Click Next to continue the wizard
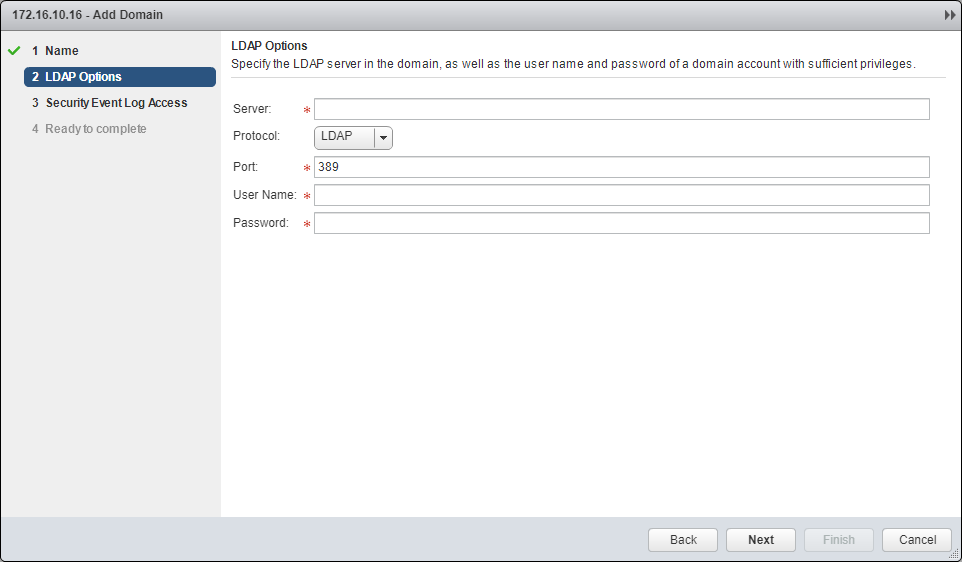962x562 pixels. click(760, 540)
